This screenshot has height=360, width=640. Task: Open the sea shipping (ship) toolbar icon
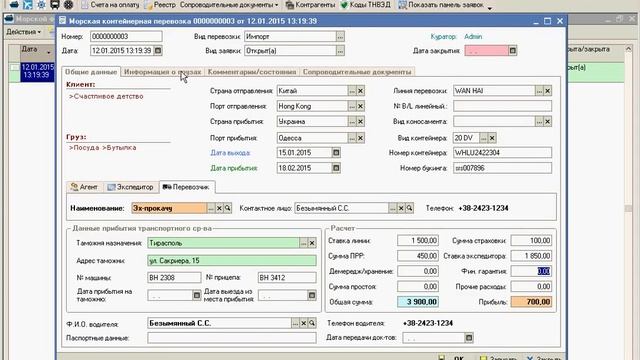pyautogui.click(x=14, y=5)
